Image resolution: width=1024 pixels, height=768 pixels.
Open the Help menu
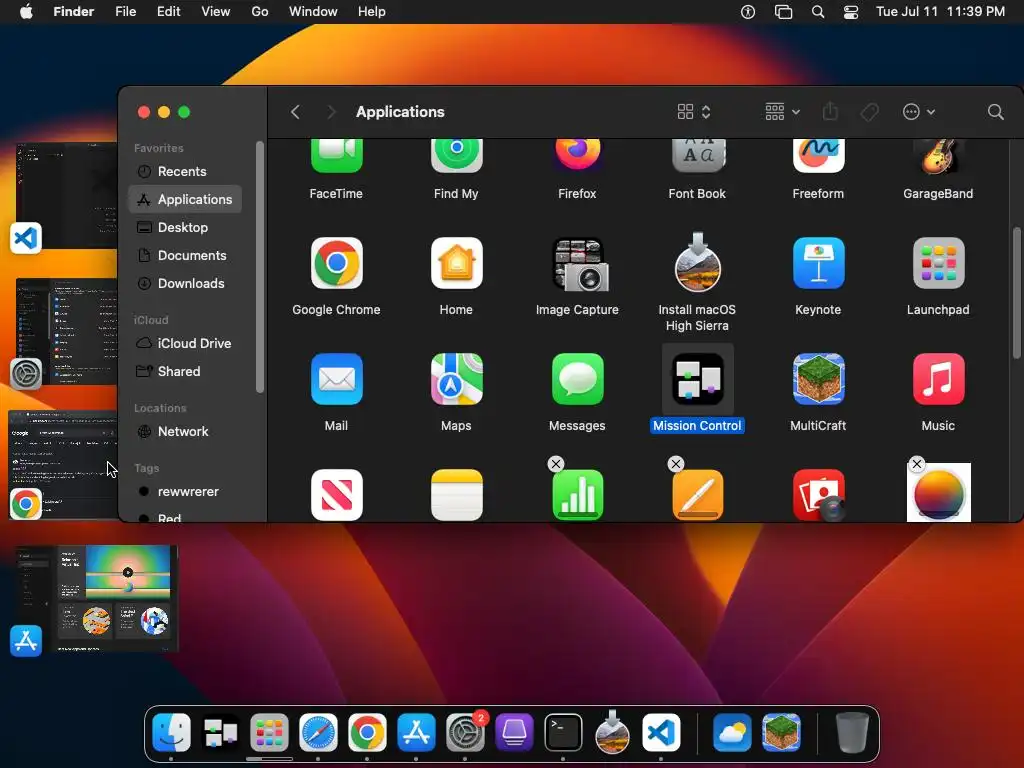pyautogui.click(x=372, y=12)
